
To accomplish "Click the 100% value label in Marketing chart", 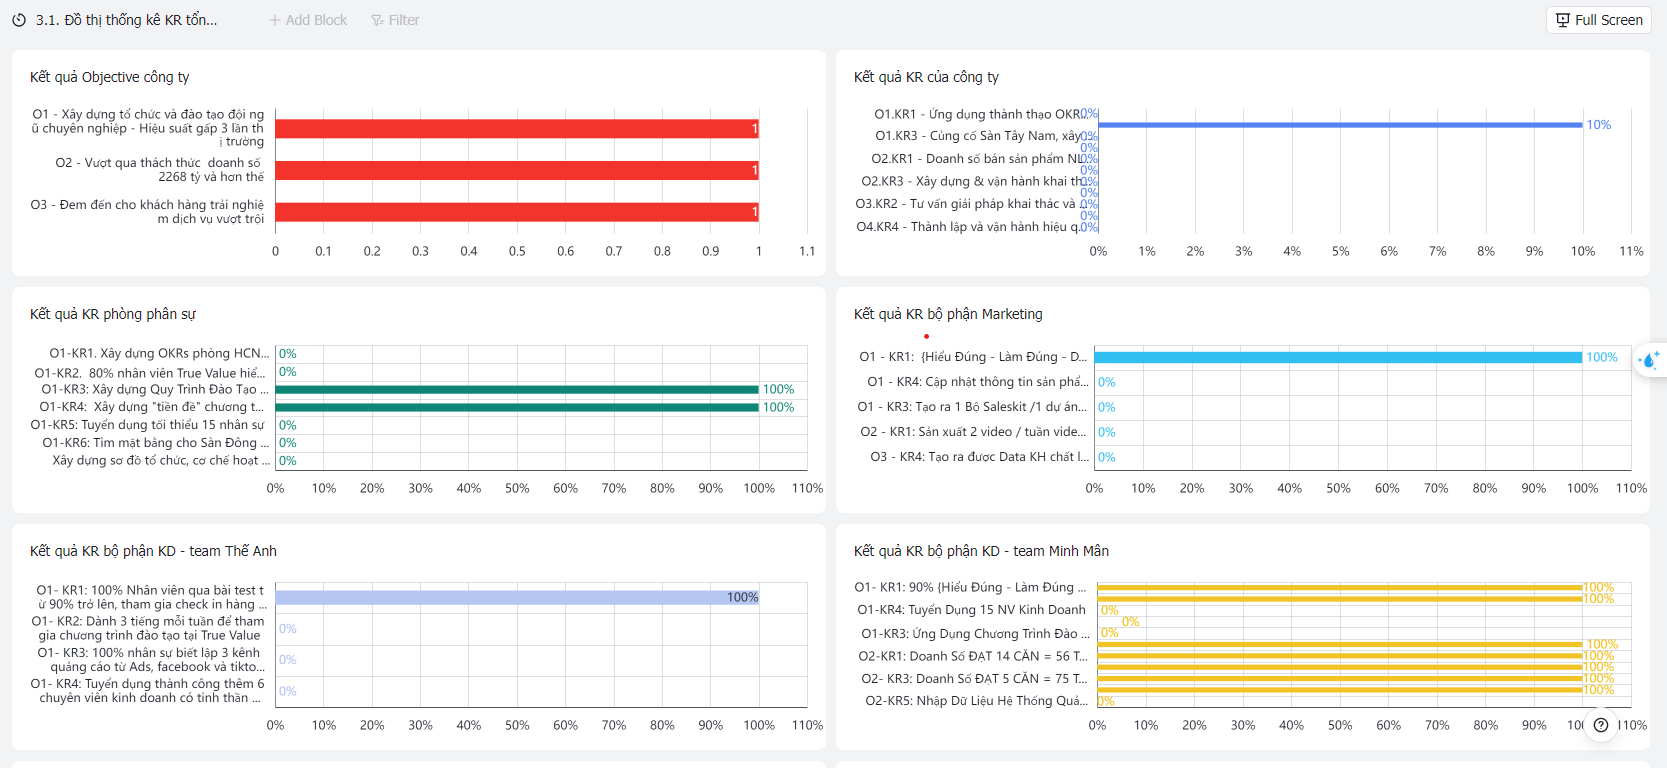I will pyautogui.click(x=1602, y=357).
